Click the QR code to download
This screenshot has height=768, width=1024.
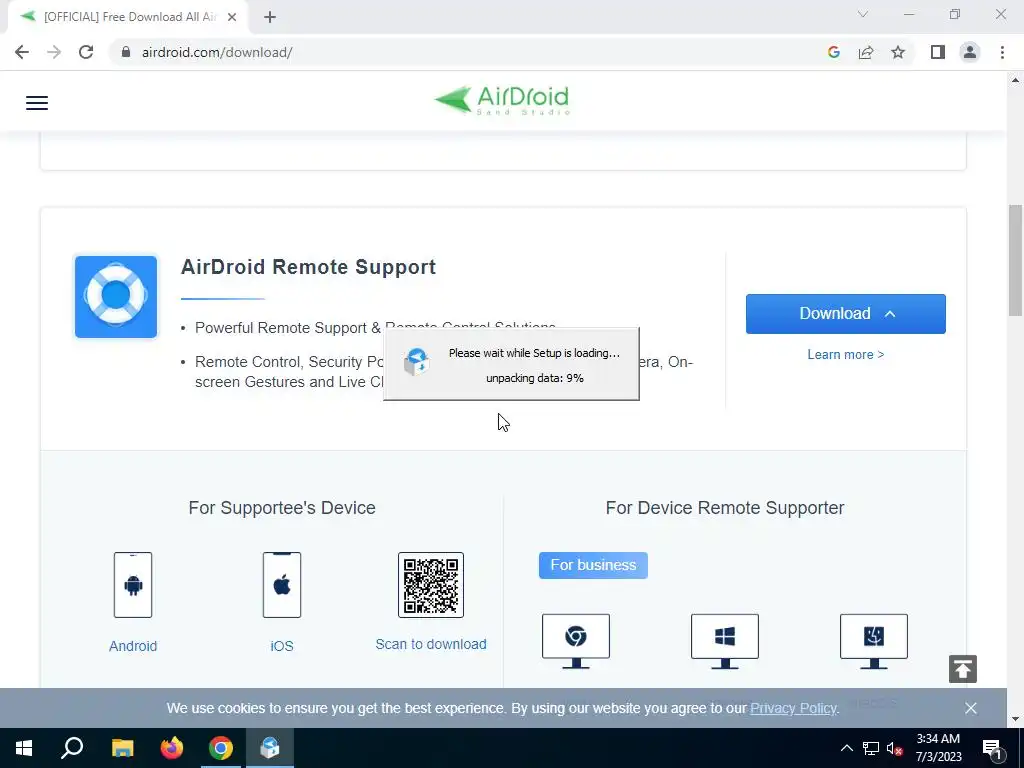click(431, 585)
